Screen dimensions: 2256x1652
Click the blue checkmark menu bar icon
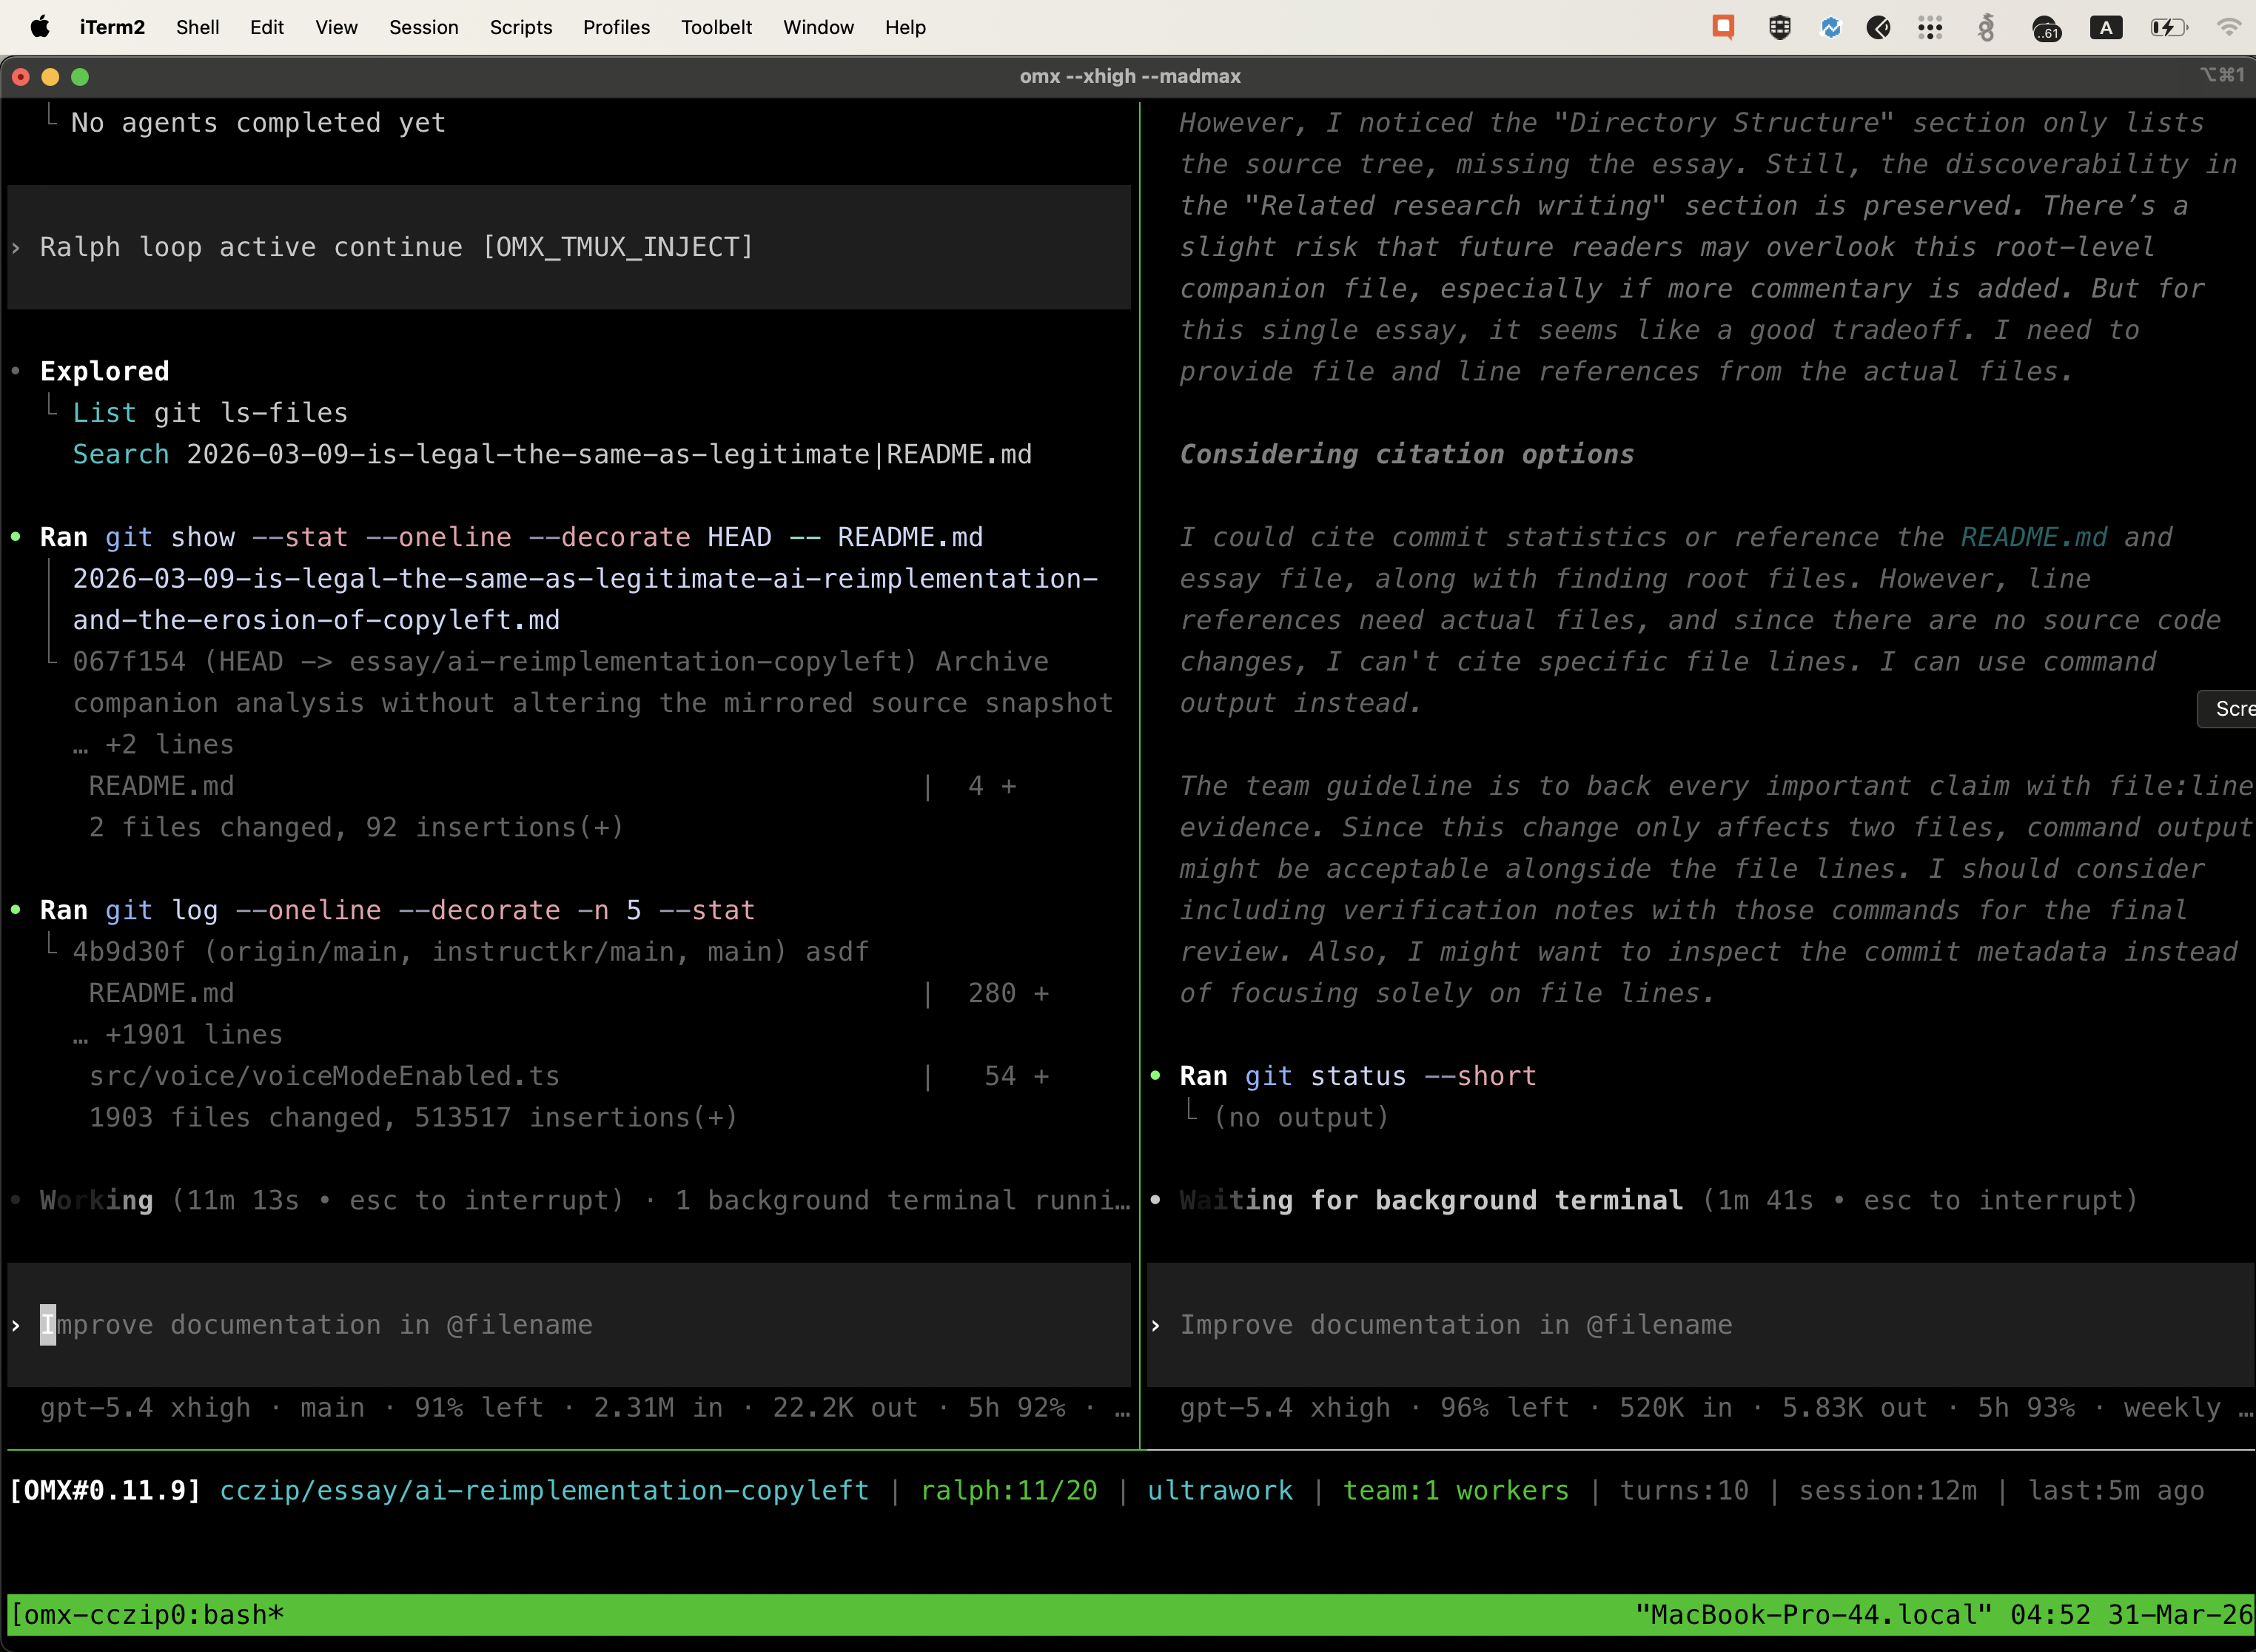point(1830,27)
